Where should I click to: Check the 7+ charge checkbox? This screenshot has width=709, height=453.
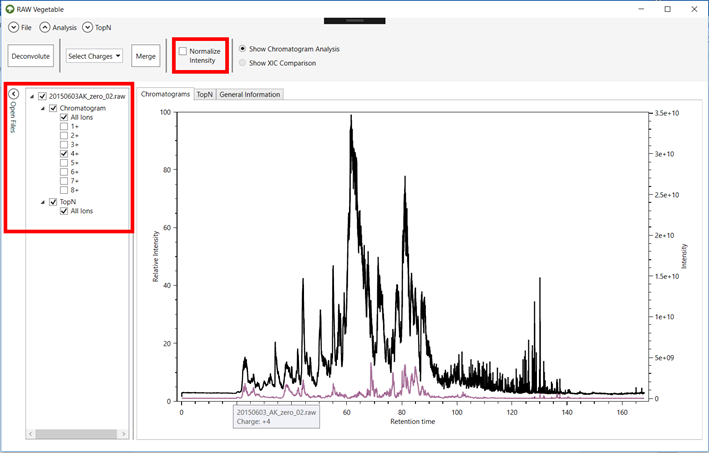(64, 181)
